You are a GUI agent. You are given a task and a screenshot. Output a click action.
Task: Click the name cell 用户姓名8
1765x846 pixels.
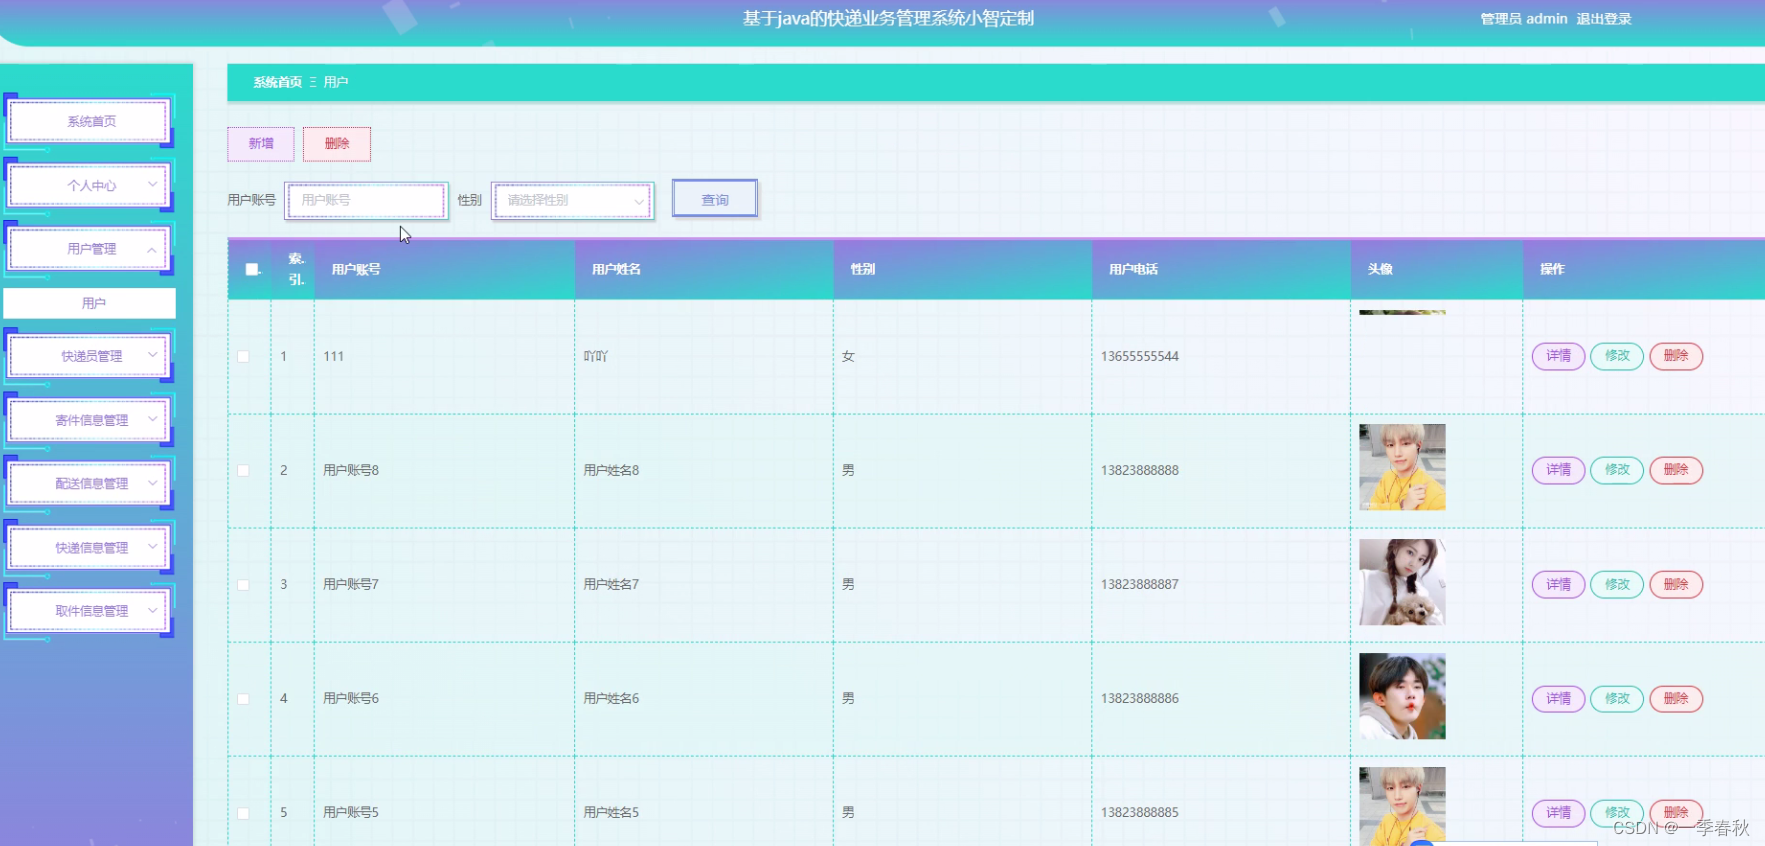click(x=611, y=470)
